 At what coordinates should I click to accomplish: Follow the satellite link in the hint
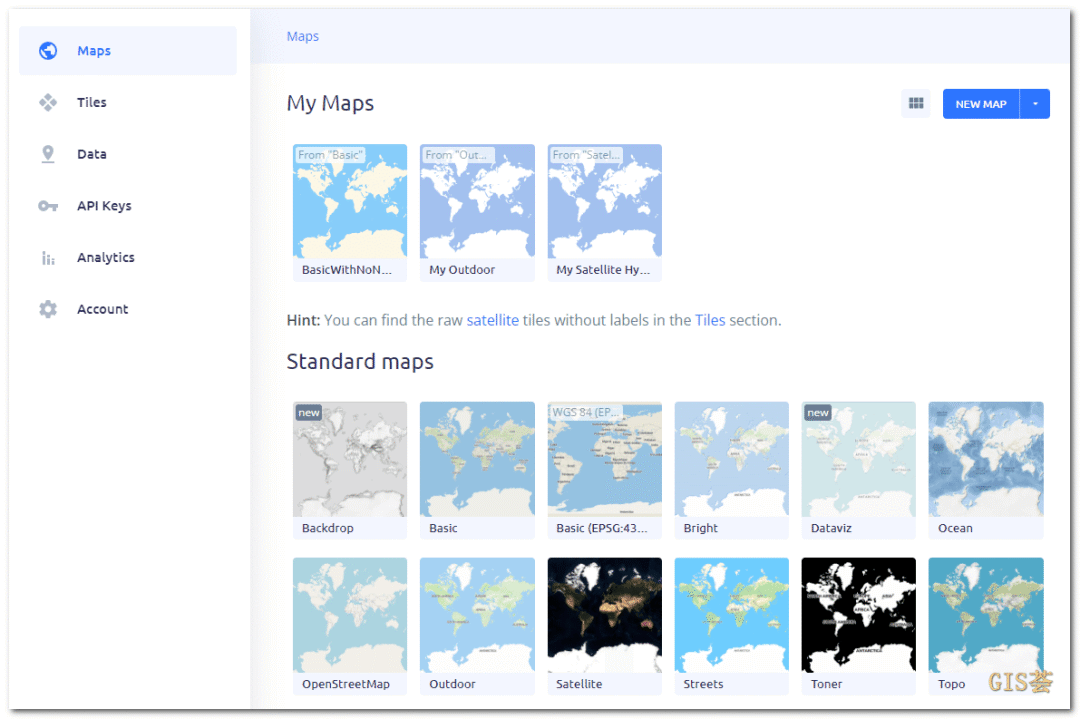(492, 320)
